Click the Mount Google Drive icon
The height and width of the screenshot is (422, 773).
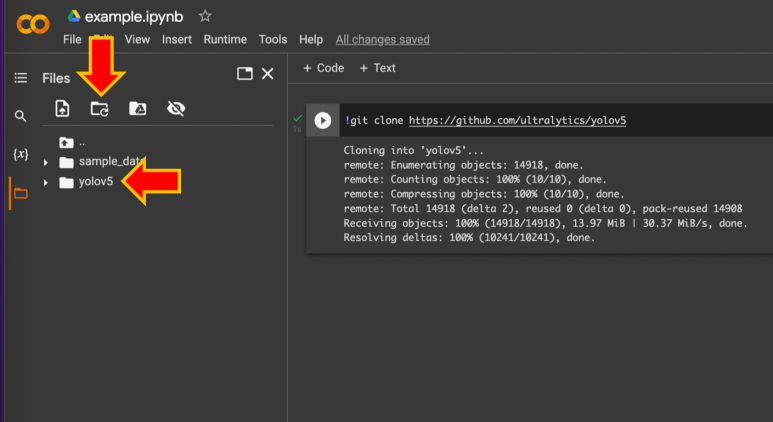click(138, 109)
